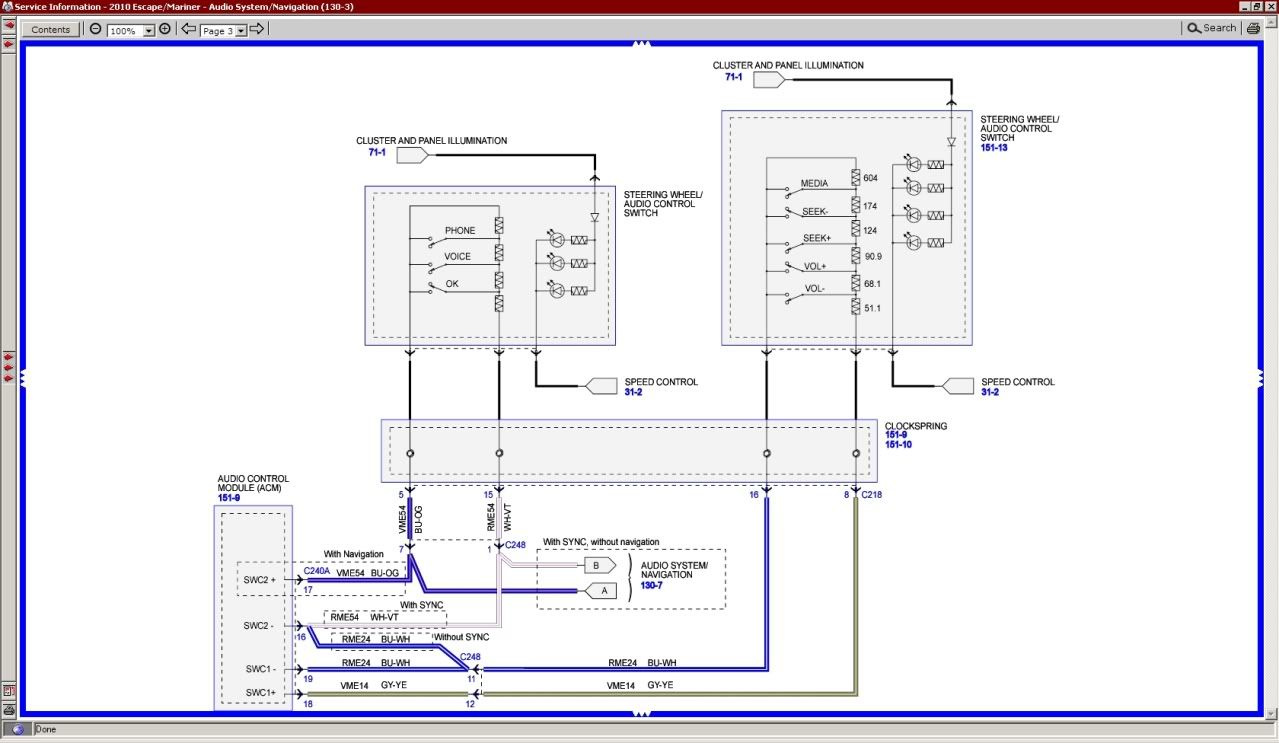Screen dimensions: 1279x743
Task: Open the Search tool
Action: [x=1211, y=28]
